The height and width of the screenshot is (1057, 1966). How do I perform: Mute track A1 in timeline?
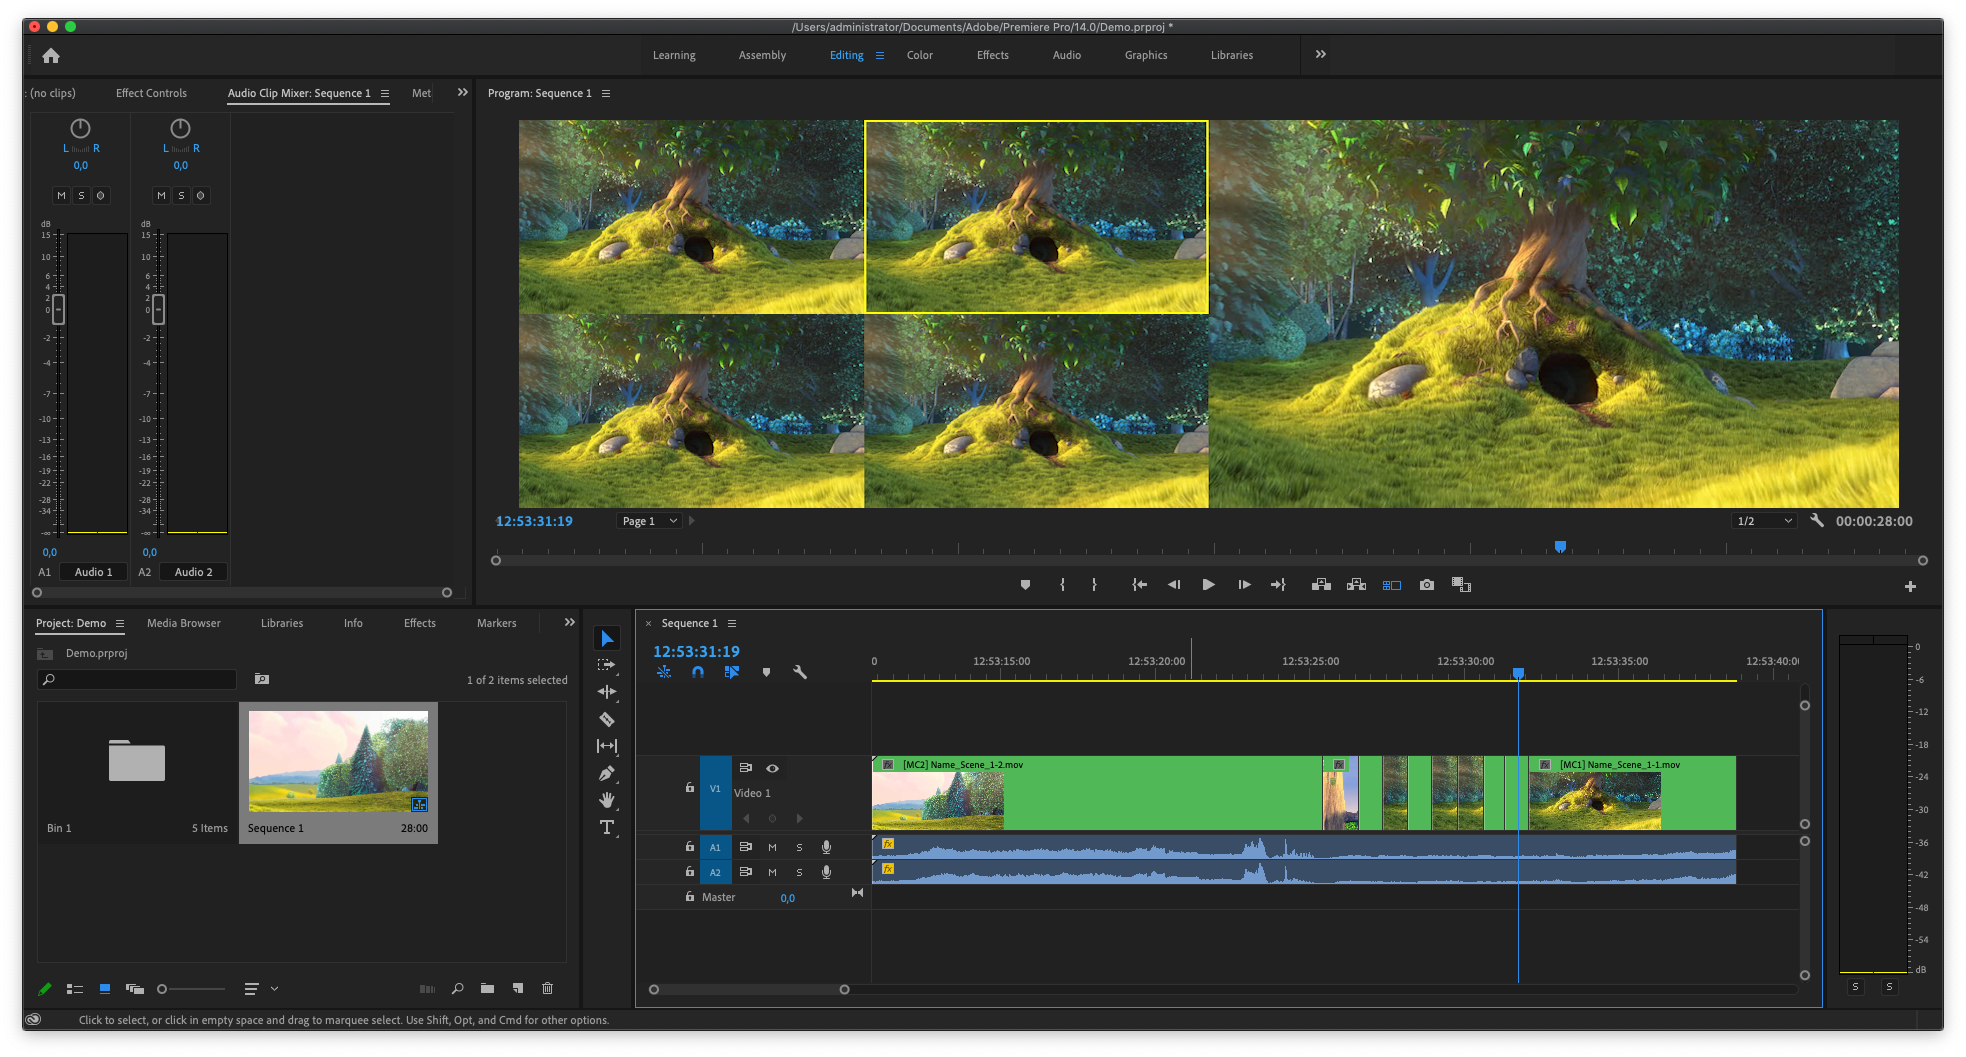(772, 847)
